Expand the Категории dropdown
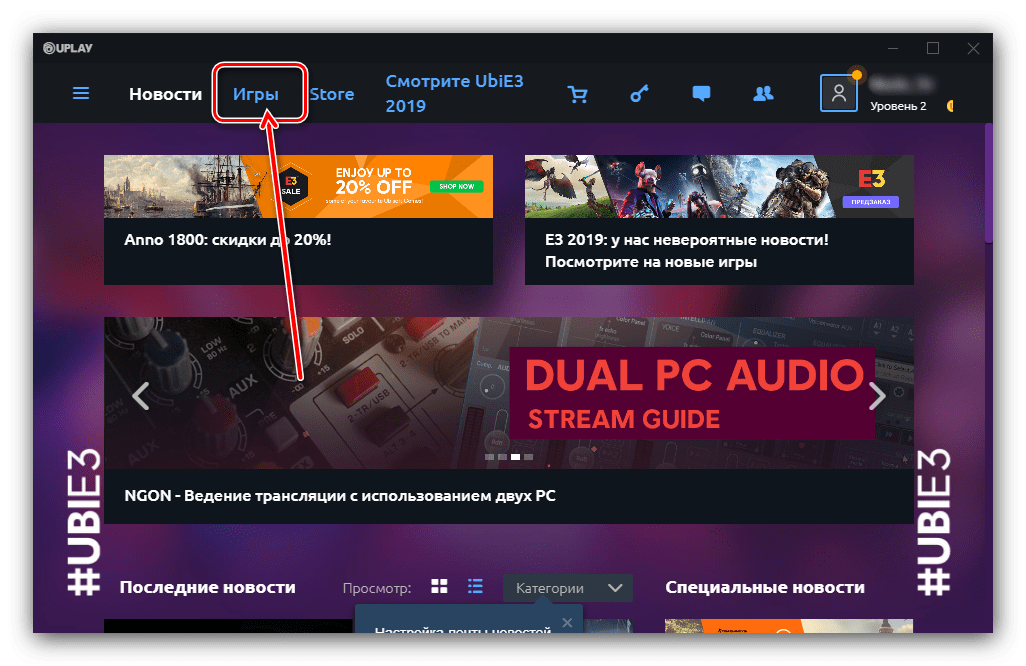This screenshot has width=1026, height=666. point(567,587)
